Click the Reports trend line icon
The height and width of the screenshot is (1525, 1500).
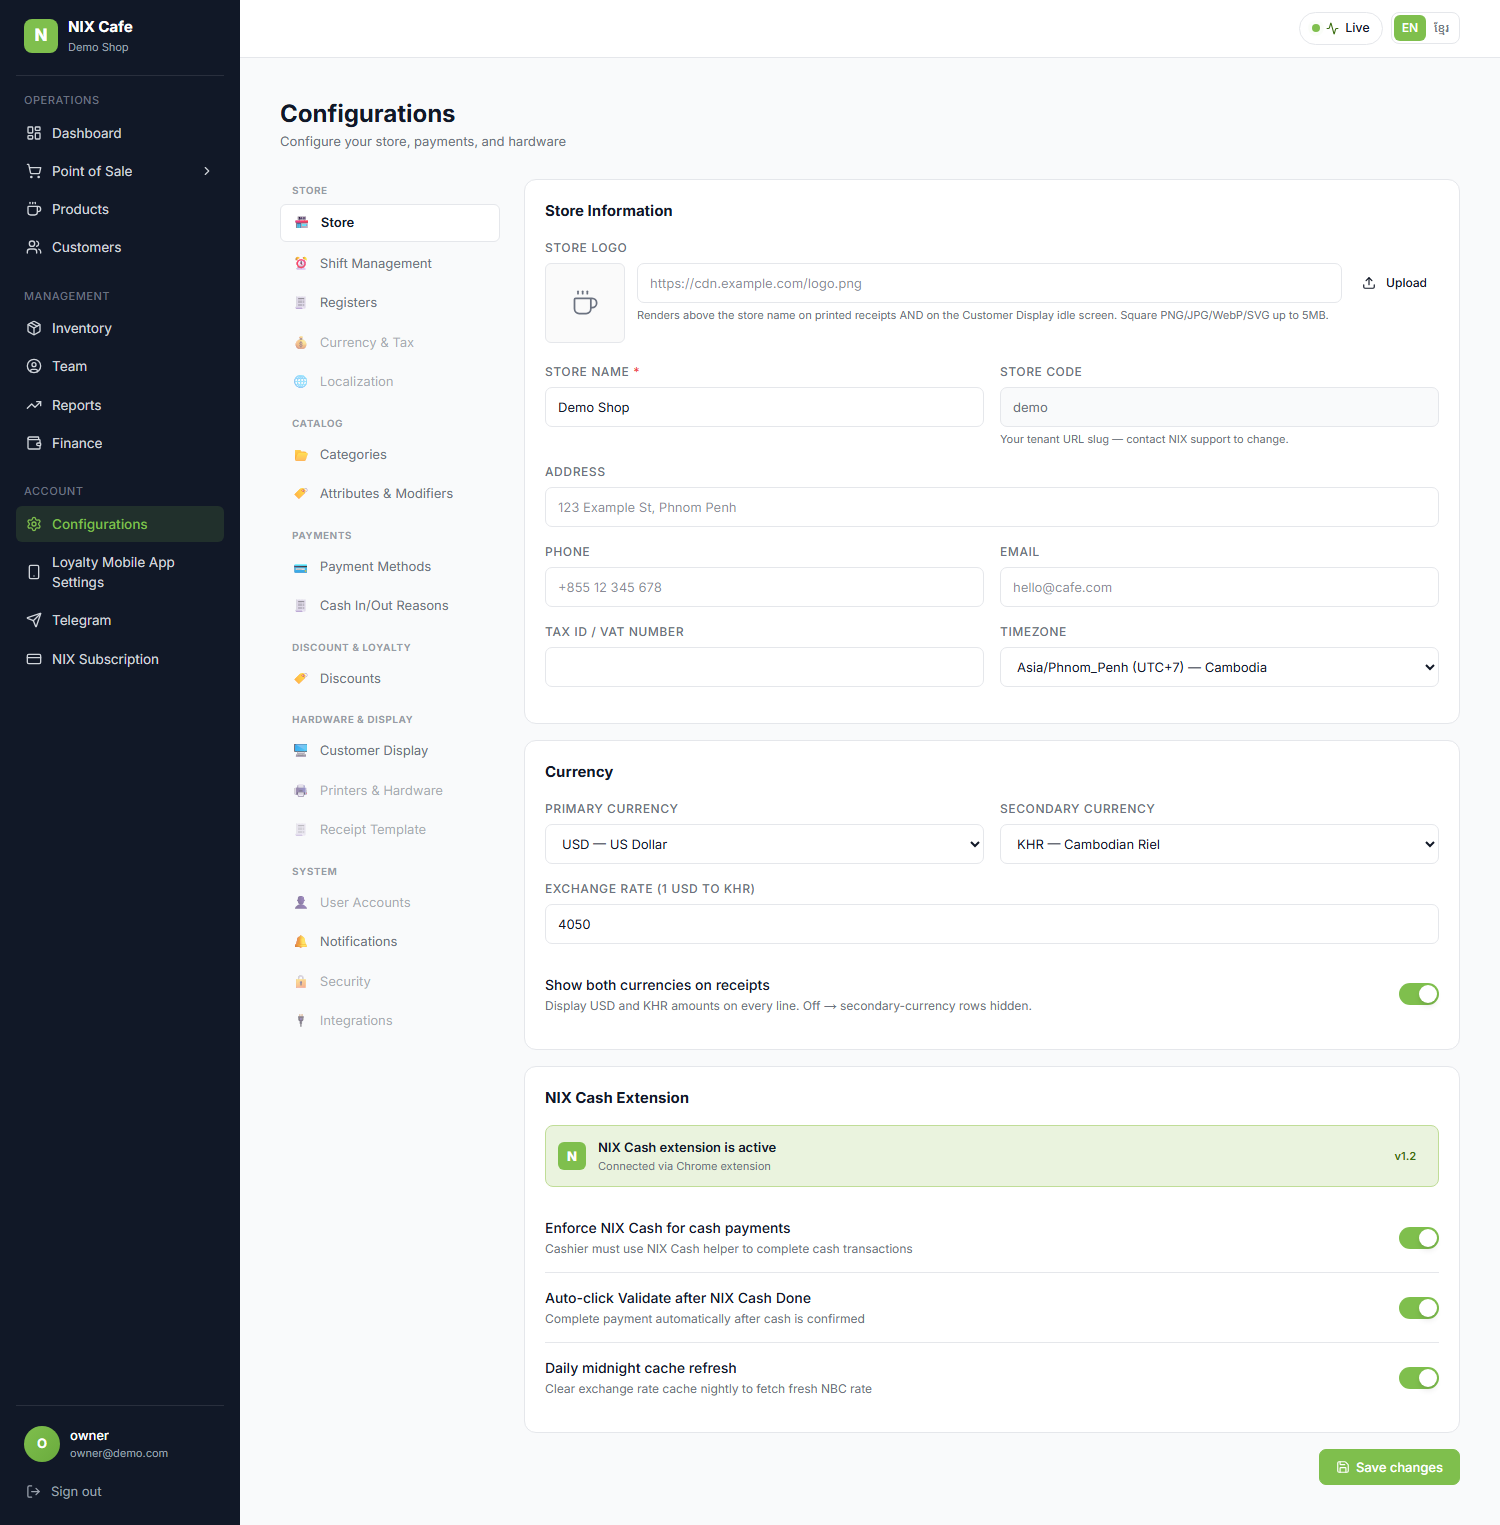point(34,405)
